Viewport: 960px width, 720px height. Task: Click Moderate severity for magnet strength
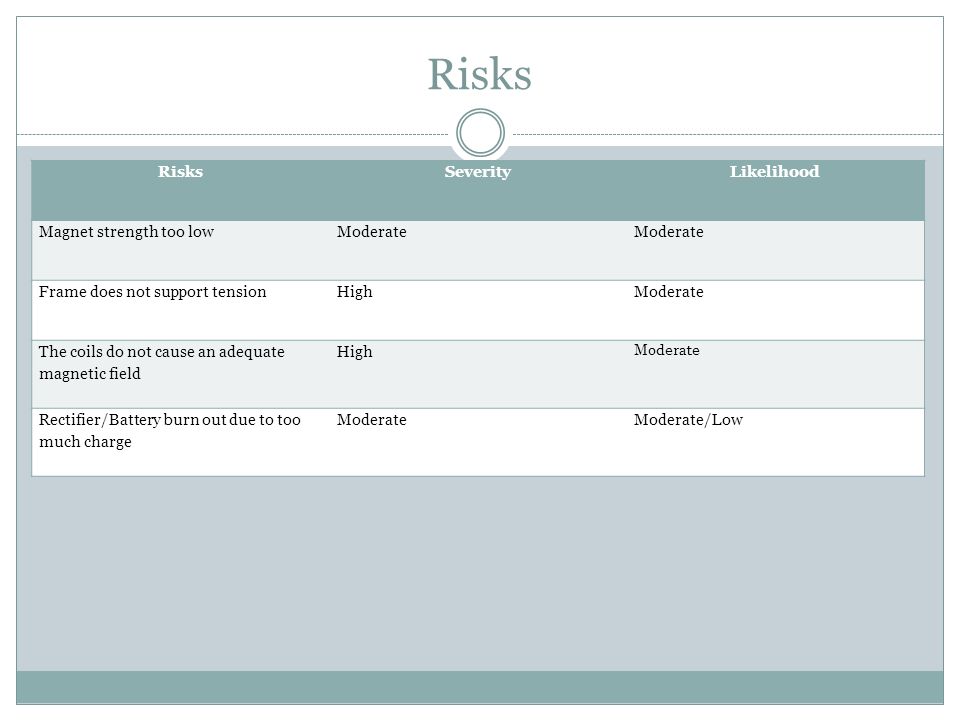click(x=371, y=232)
